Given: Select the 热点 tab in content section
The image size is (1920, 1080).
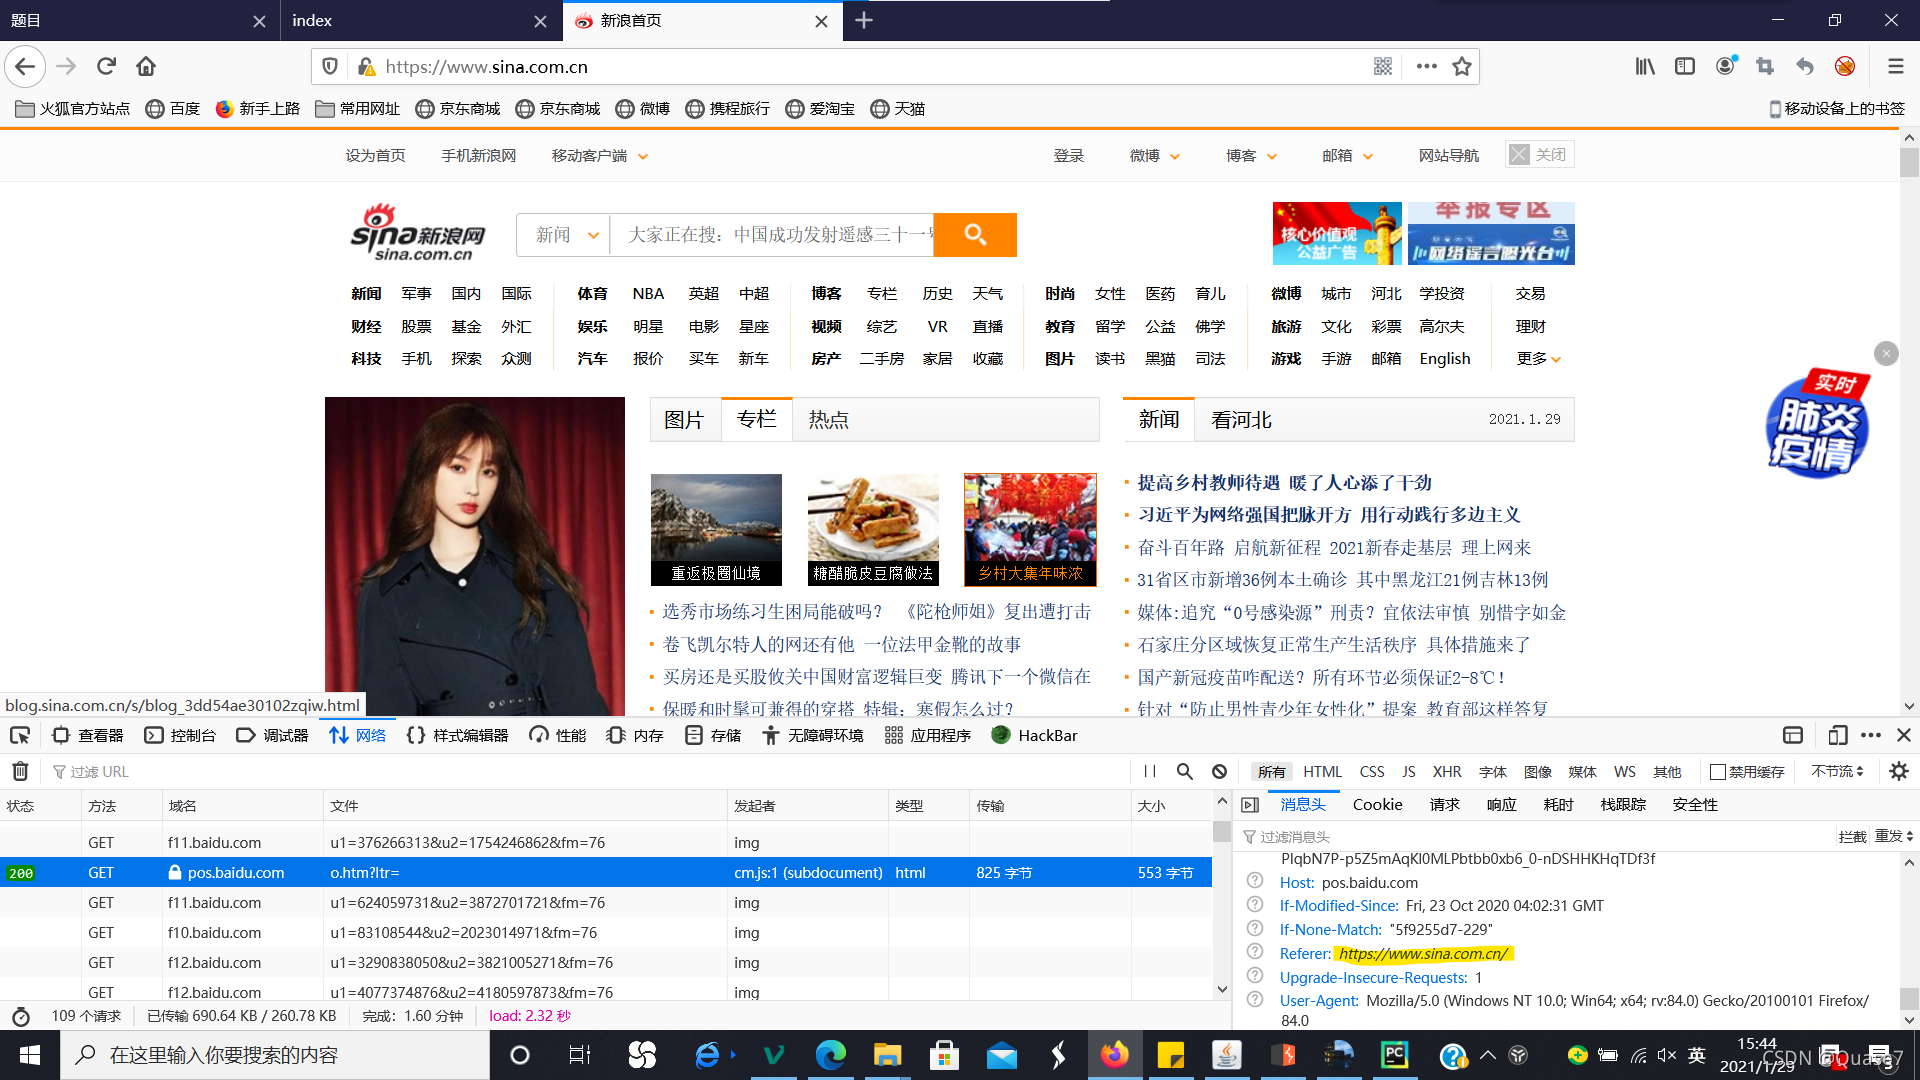Looking at the screenshot, I should (x=828, y=419).
